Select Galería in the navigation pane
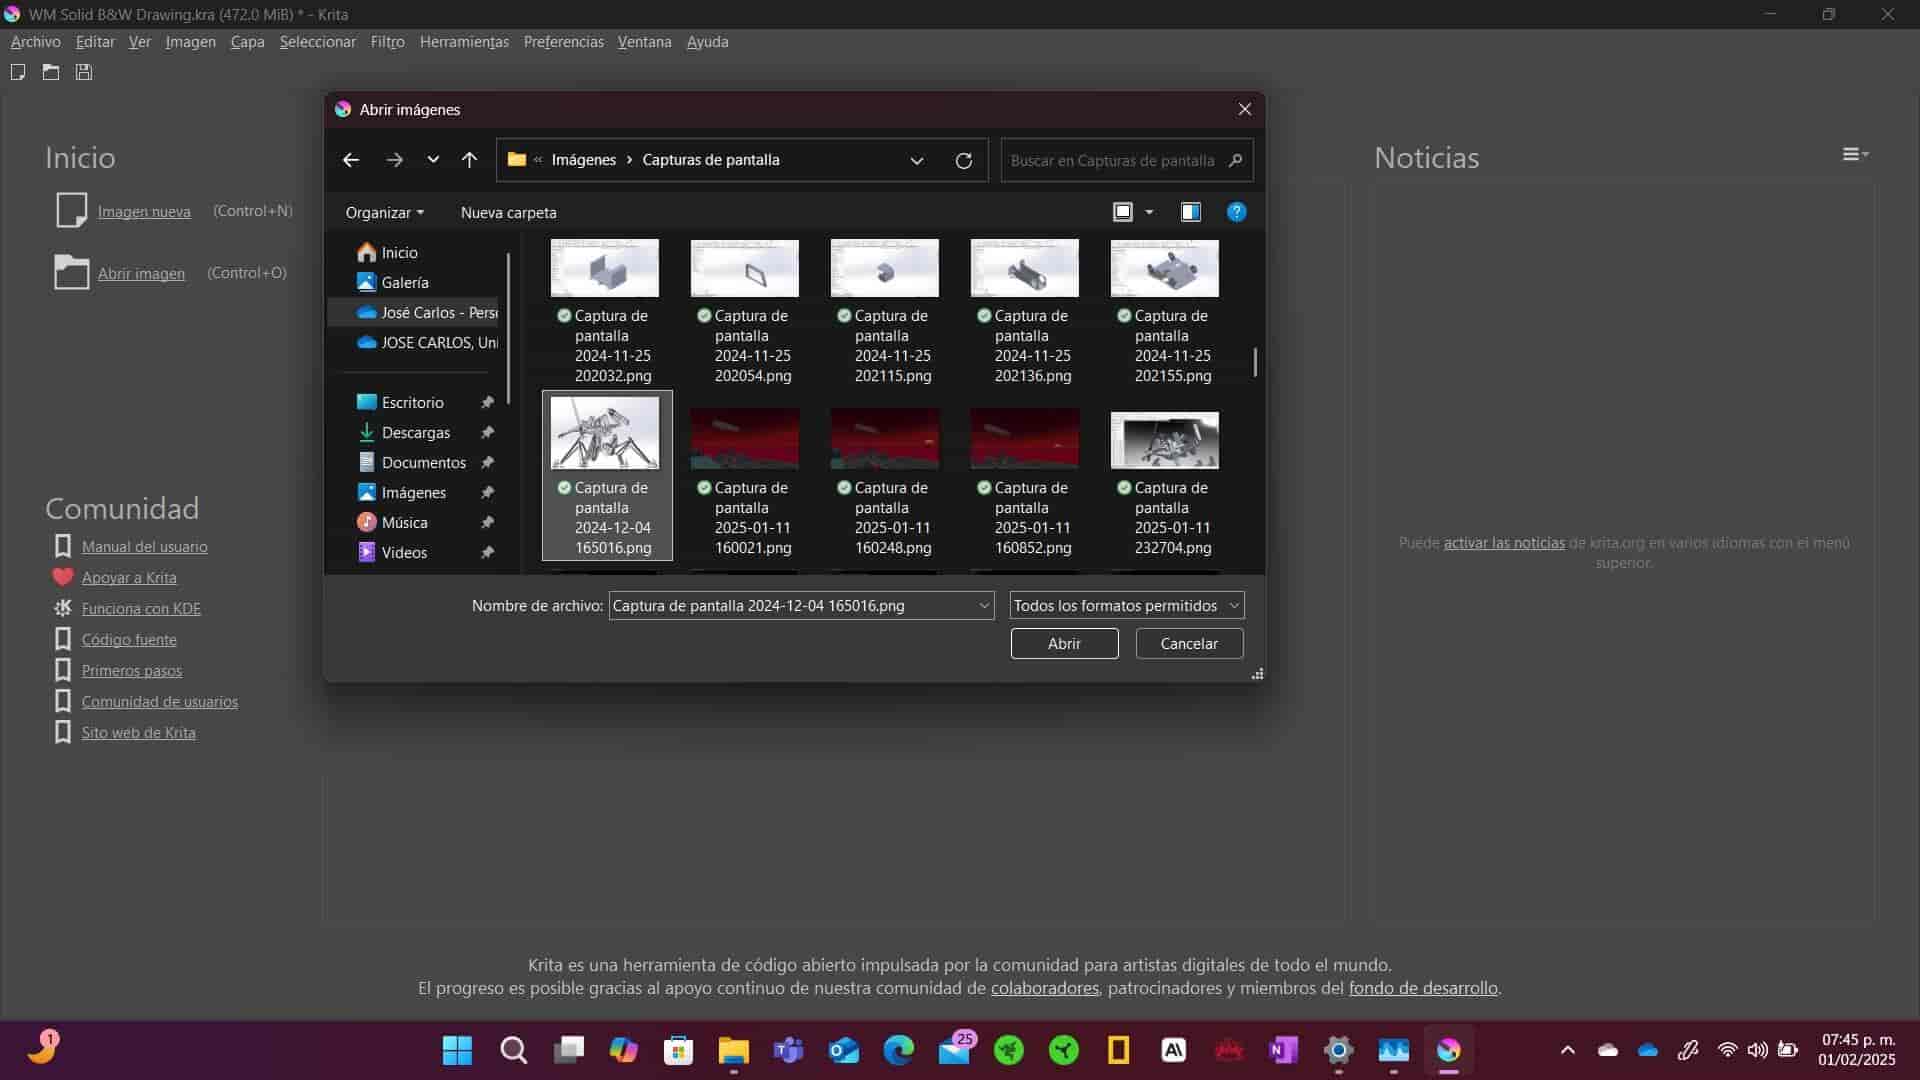This screenshot has height=1080, width=1920. click(404, 283)
